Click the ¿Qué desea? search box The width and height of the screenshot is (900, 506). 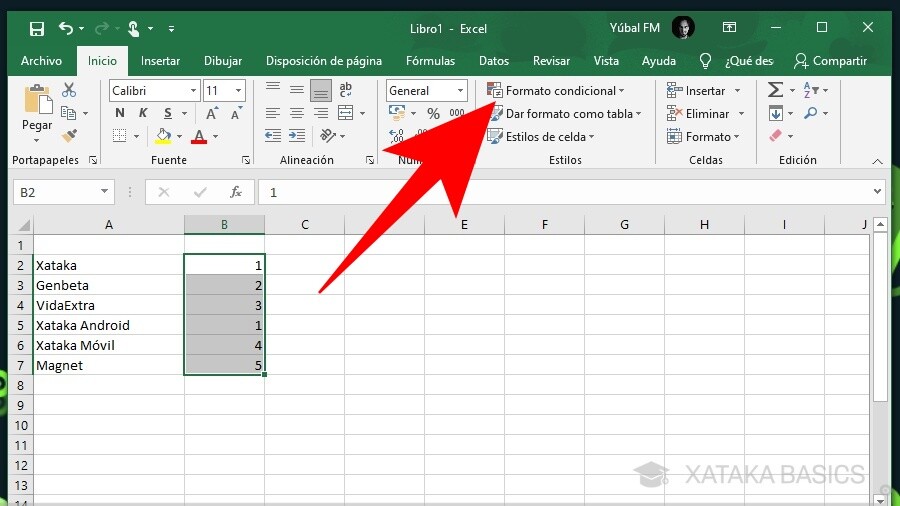(748, 61)
